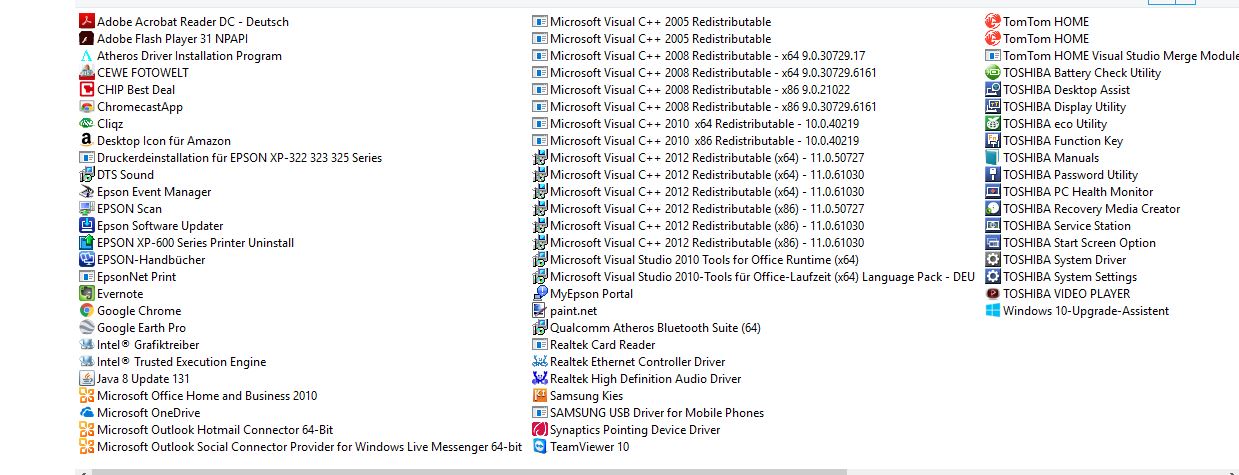Image resolution: width=1239 pixels, height=475 pixels.
Task: Select Microsoft Outlook Hotmail Connector 64-Bit
Action: pos(207,429)
